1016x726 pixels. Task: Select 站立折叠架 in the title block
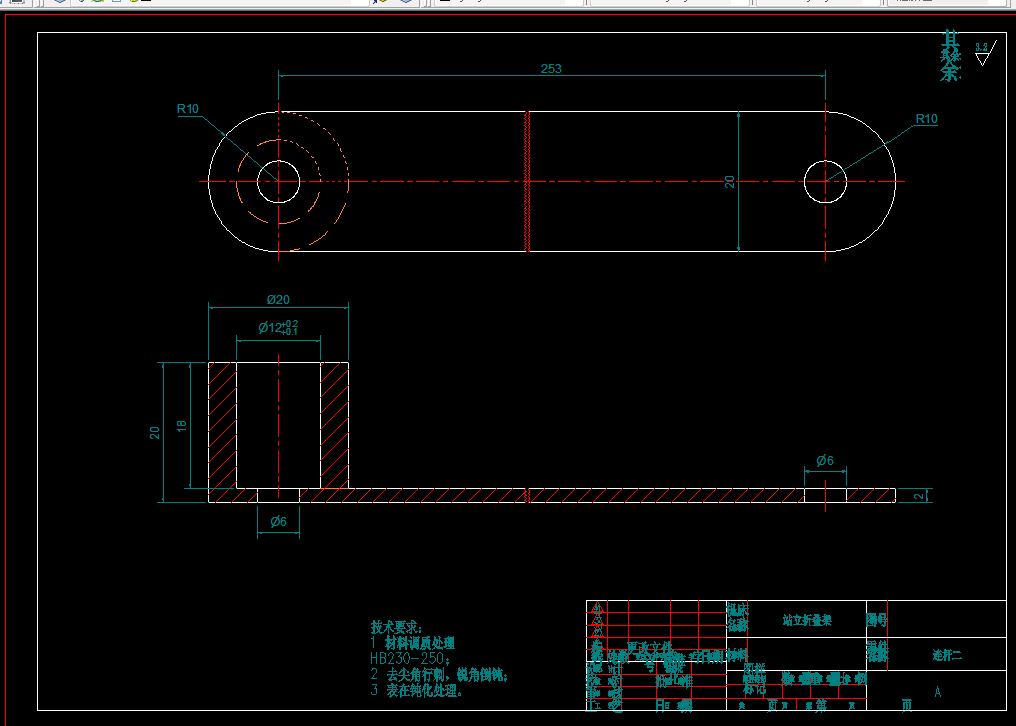[x=807, y=620]
